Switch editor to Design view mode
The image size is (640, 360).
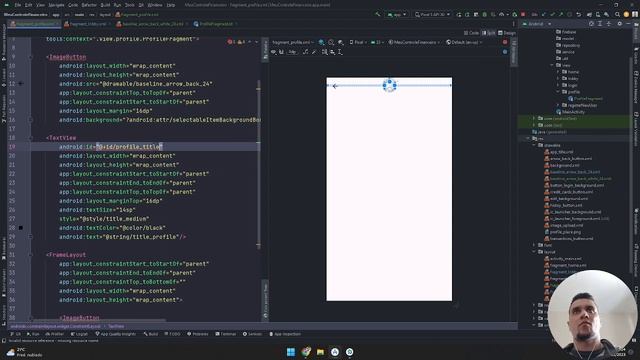point(507,33)
